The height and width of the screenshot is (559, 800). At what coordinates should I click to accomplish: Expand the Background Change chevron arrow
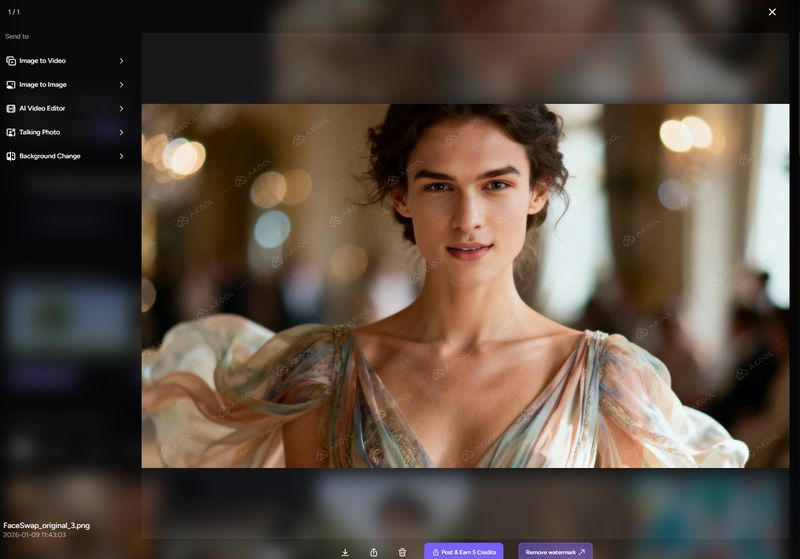pyautogui.click(x=121, y=156)
